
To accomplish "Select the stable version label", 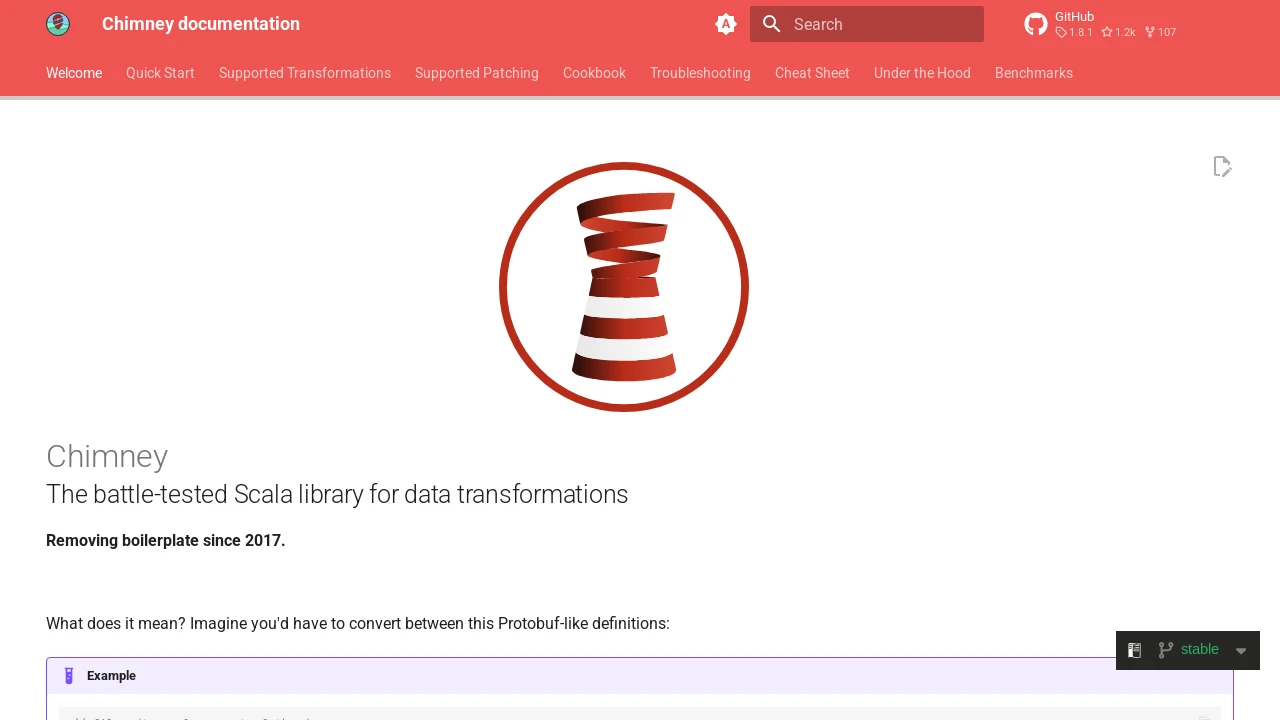I will [1200, 650].
